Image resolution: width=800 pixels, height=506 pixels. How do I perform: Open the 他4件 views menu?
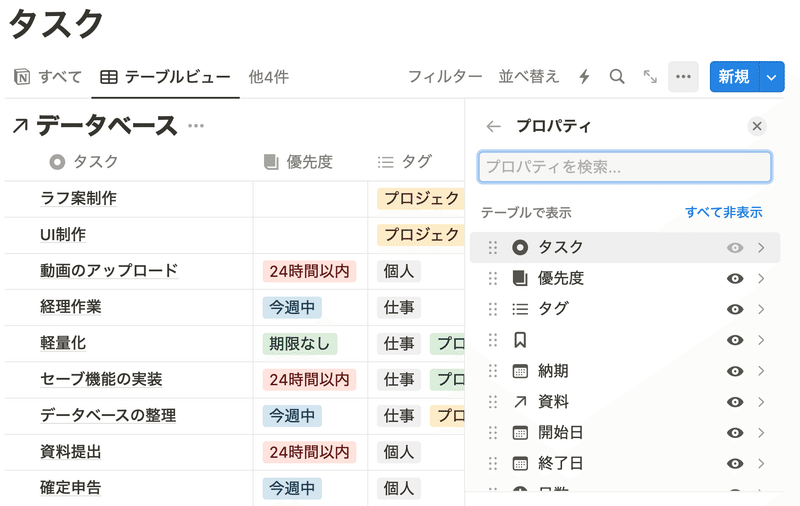pos(268,77)
